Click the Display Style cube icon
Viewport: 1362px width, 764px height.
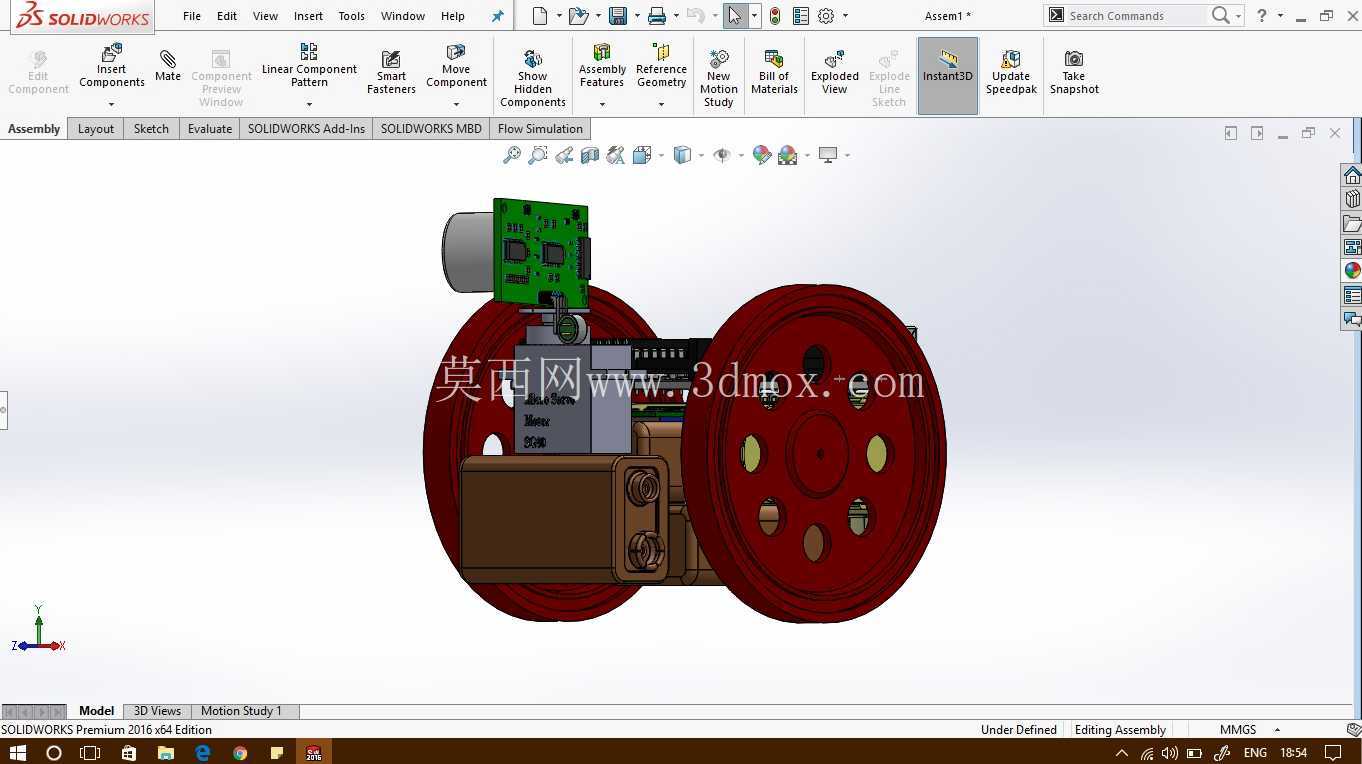click(x=682, y=155)
